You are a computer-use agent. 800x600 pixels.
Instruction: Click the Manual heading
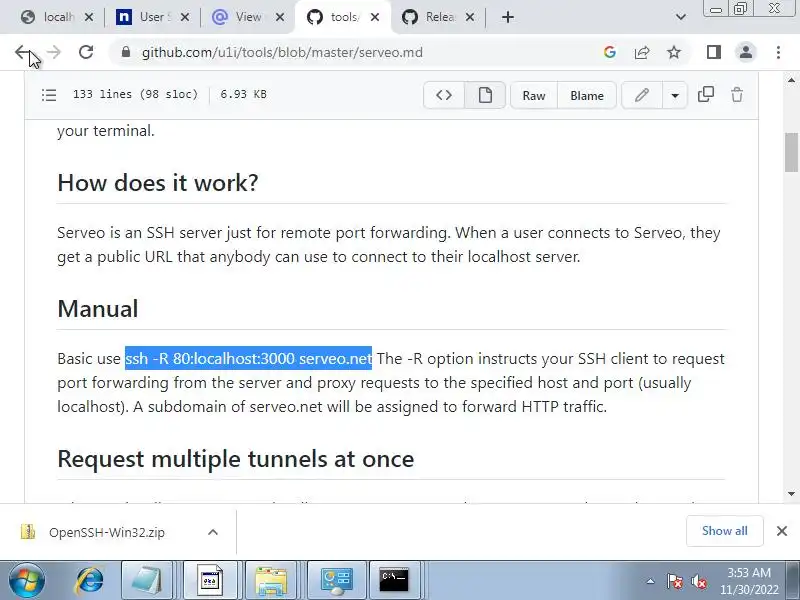[x=97, y=309]
